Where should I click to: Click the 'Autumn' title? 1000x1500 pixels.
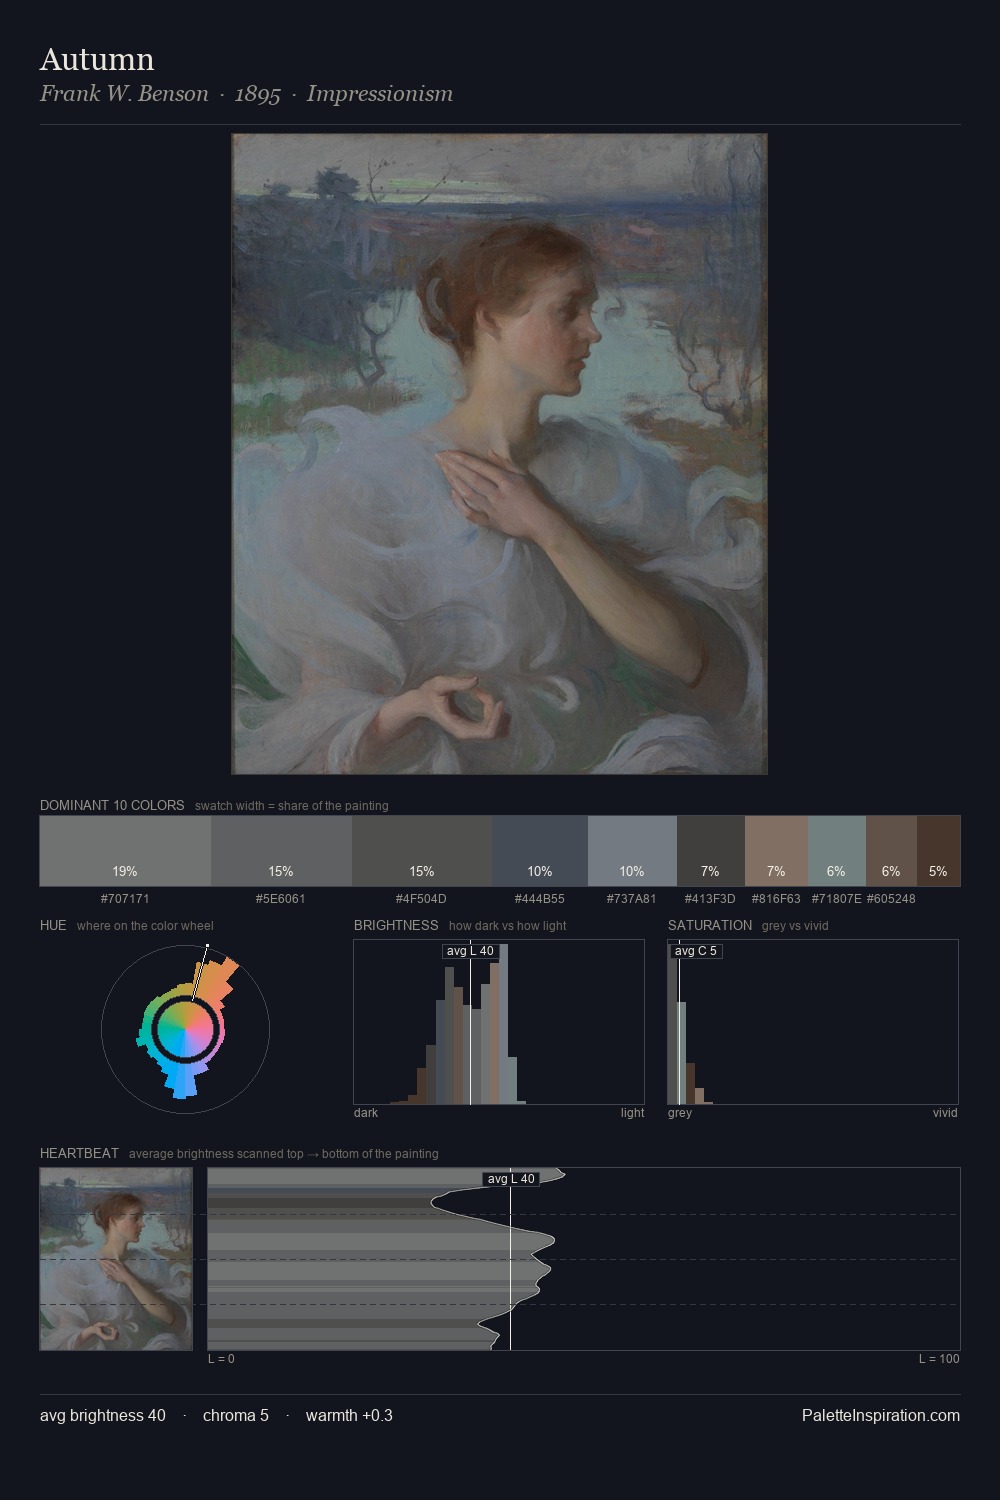(97, 59)
